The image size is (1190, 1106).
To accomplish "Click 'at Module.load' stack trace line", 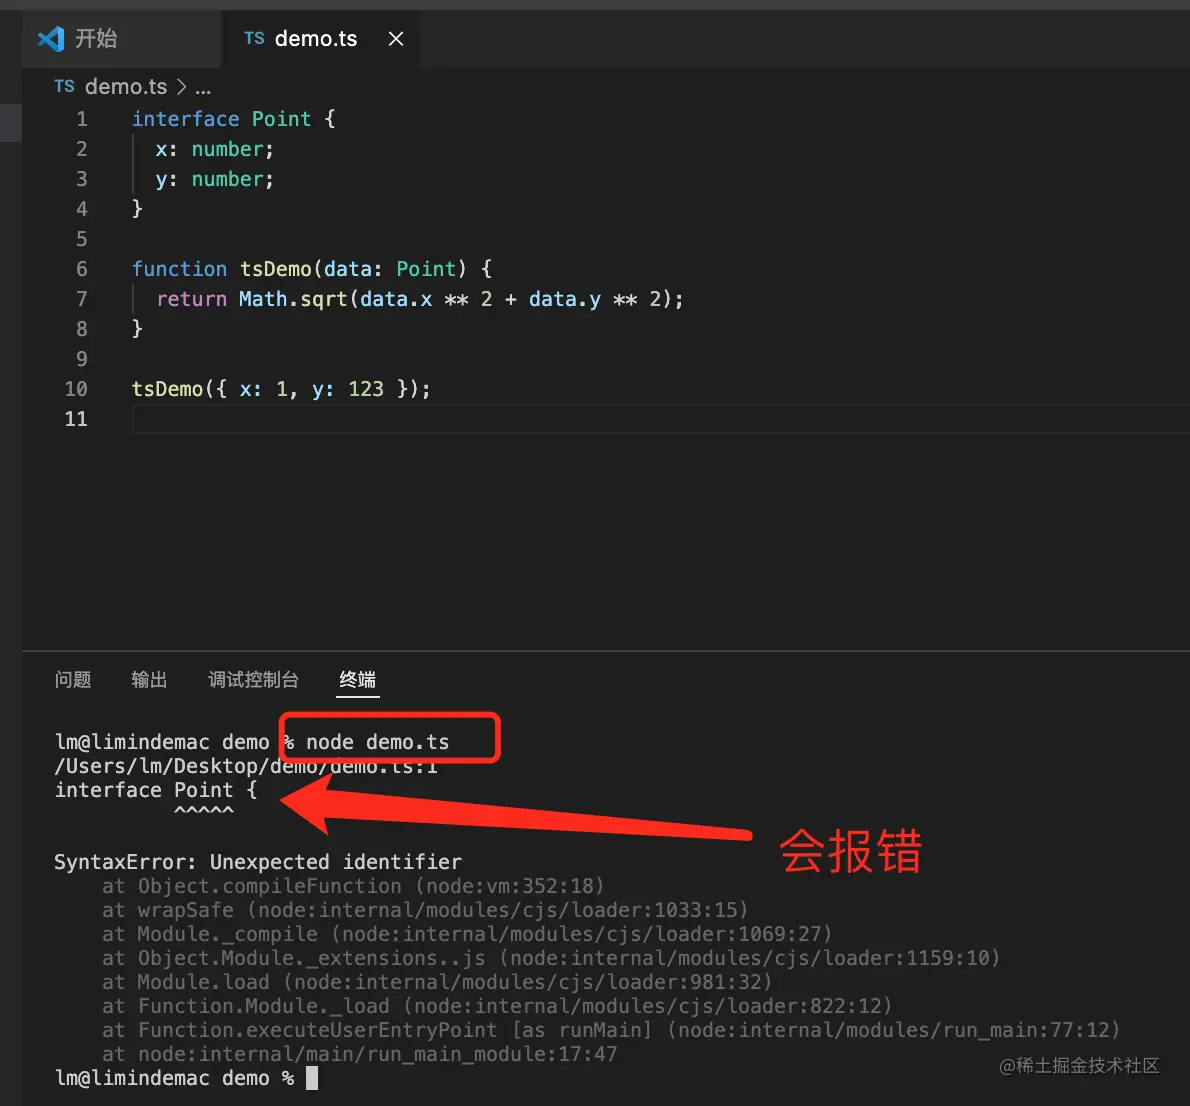I will point(437,982).
